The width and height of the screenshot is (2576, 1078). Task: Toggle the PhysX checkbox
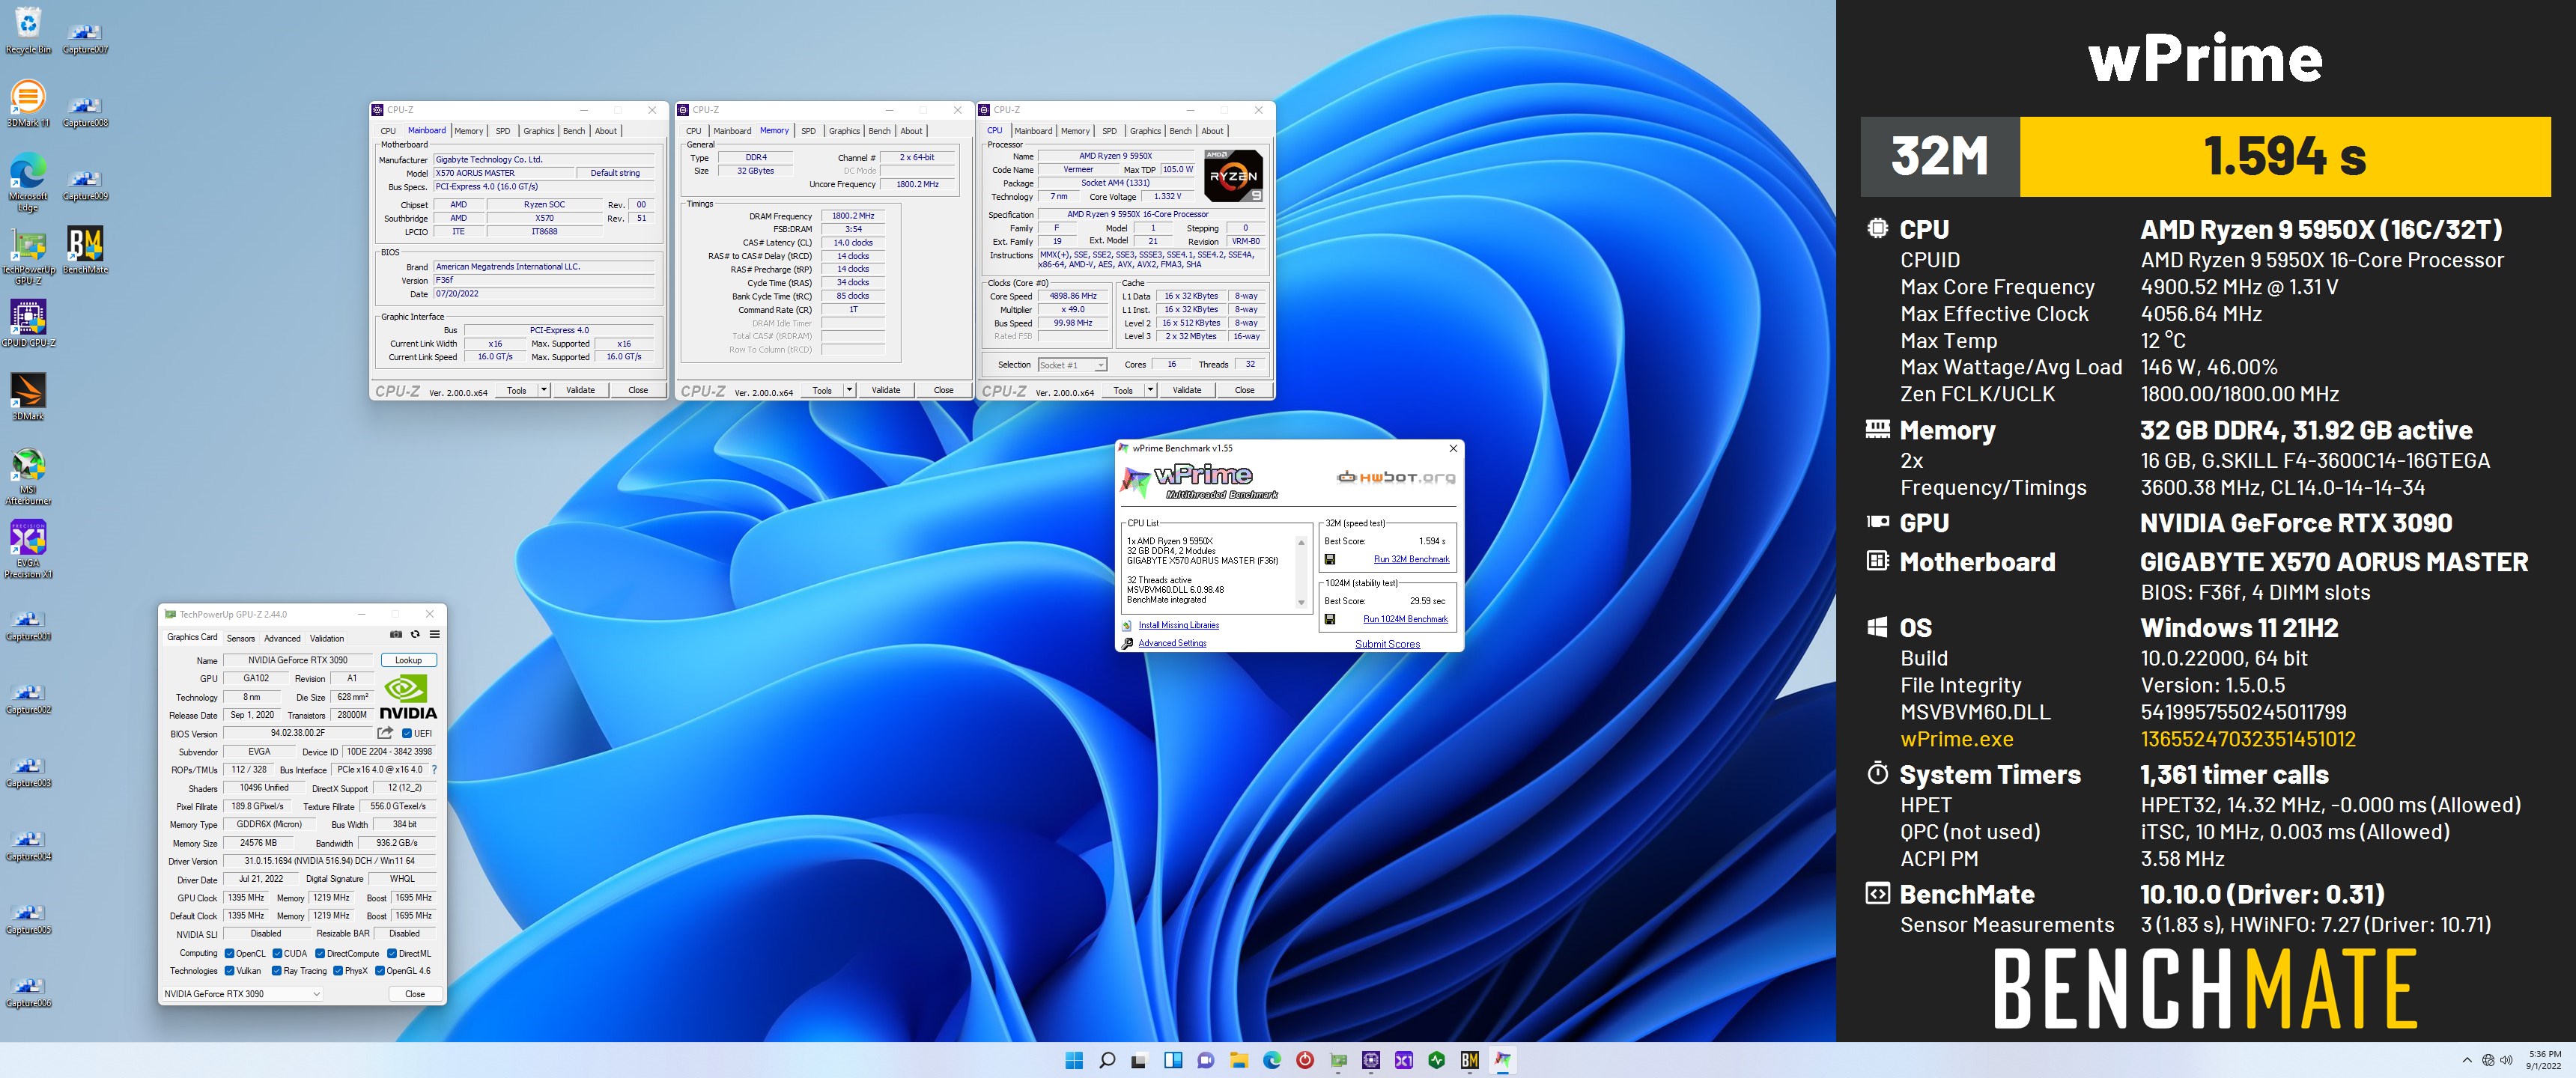click(x=338, y=970)
